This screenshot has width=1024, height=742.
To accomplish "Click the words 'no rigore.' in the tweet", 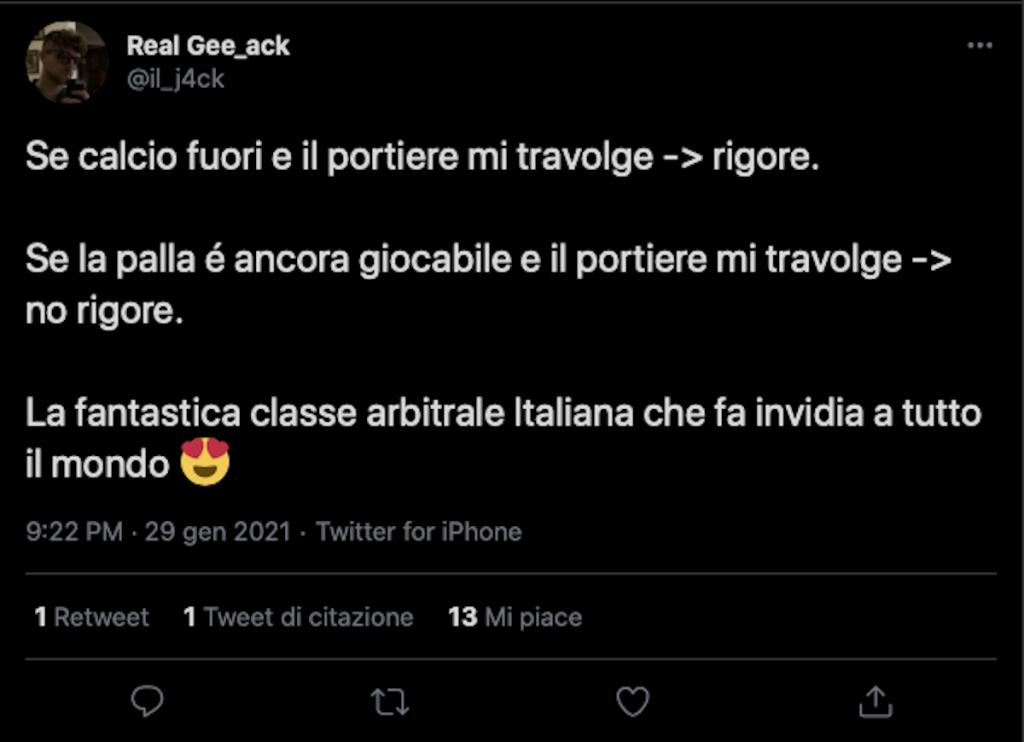I will coord(105,312).
